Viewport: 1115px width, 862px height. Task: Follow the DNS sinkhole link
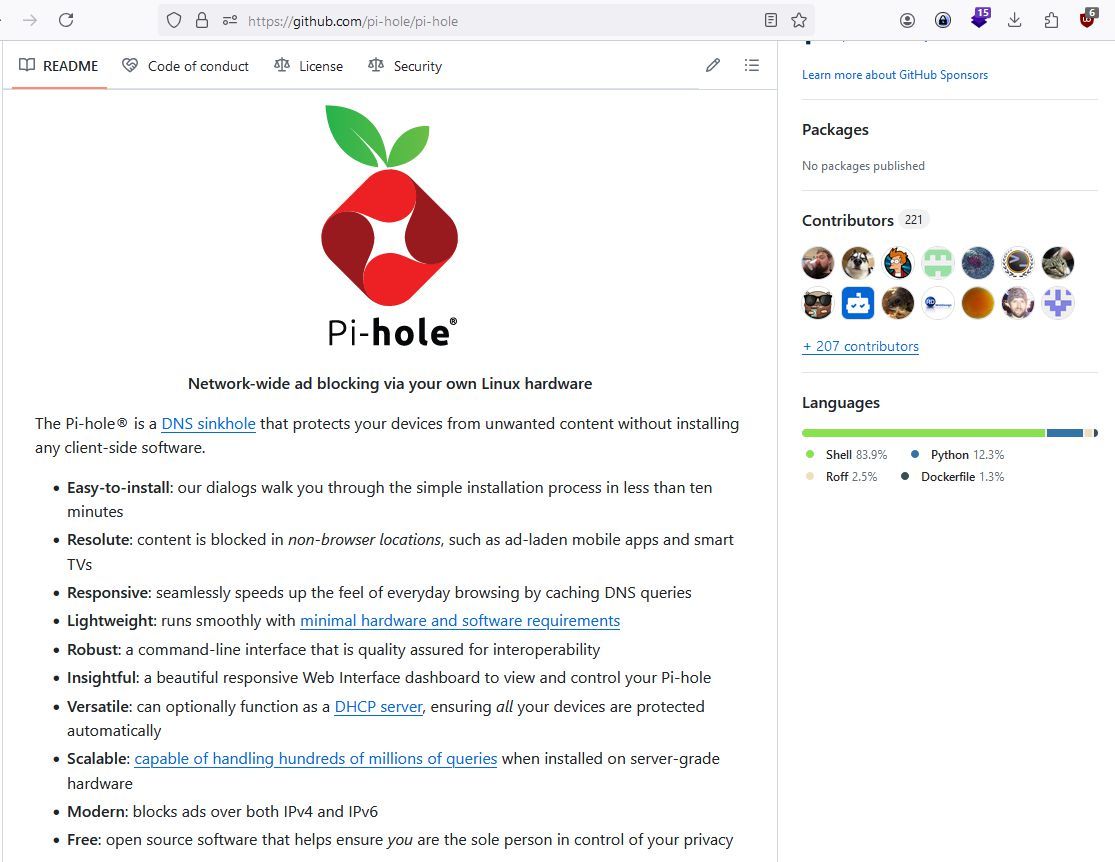(208, 423)
